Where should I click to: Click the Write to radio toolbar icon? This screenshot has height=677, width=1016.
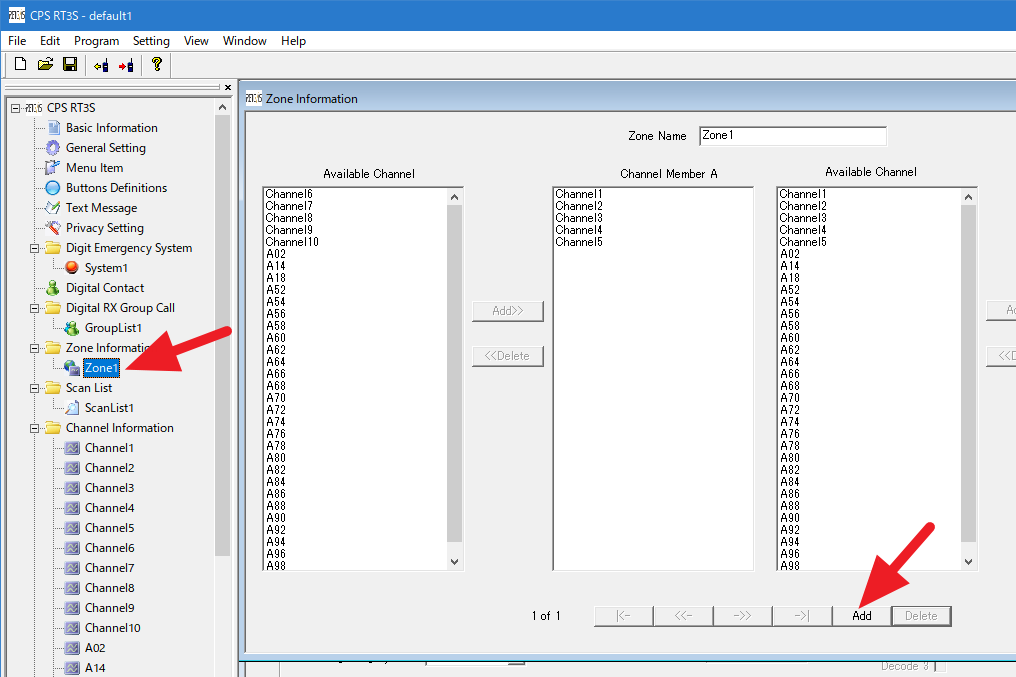click(x=126, y=65)
